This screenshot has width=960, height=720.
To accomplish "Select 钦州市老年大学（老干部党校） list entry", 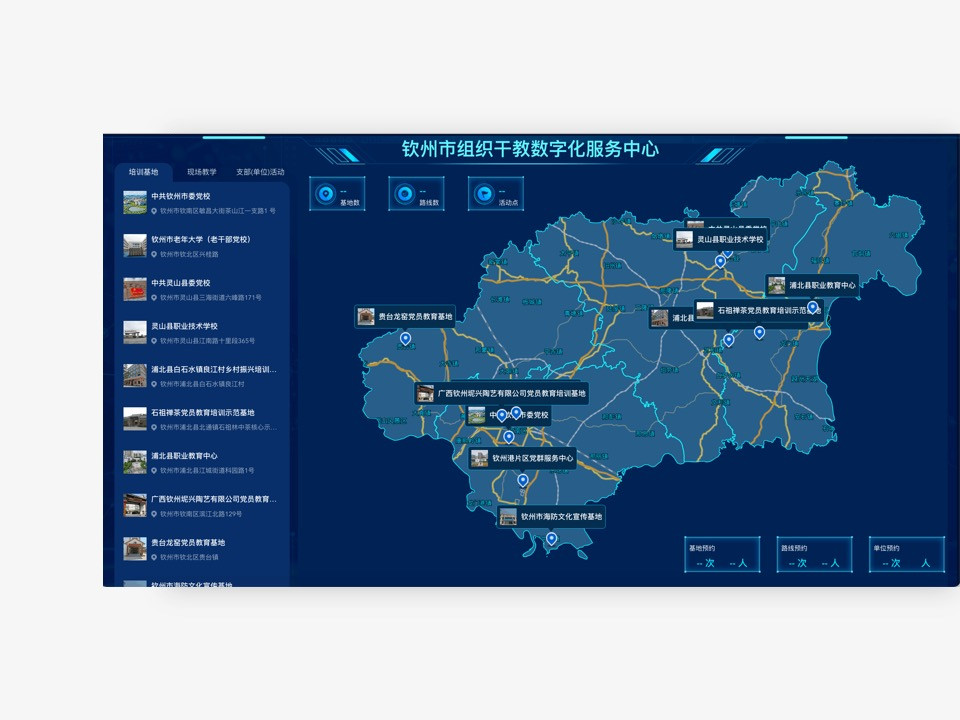I will [200, 240].
